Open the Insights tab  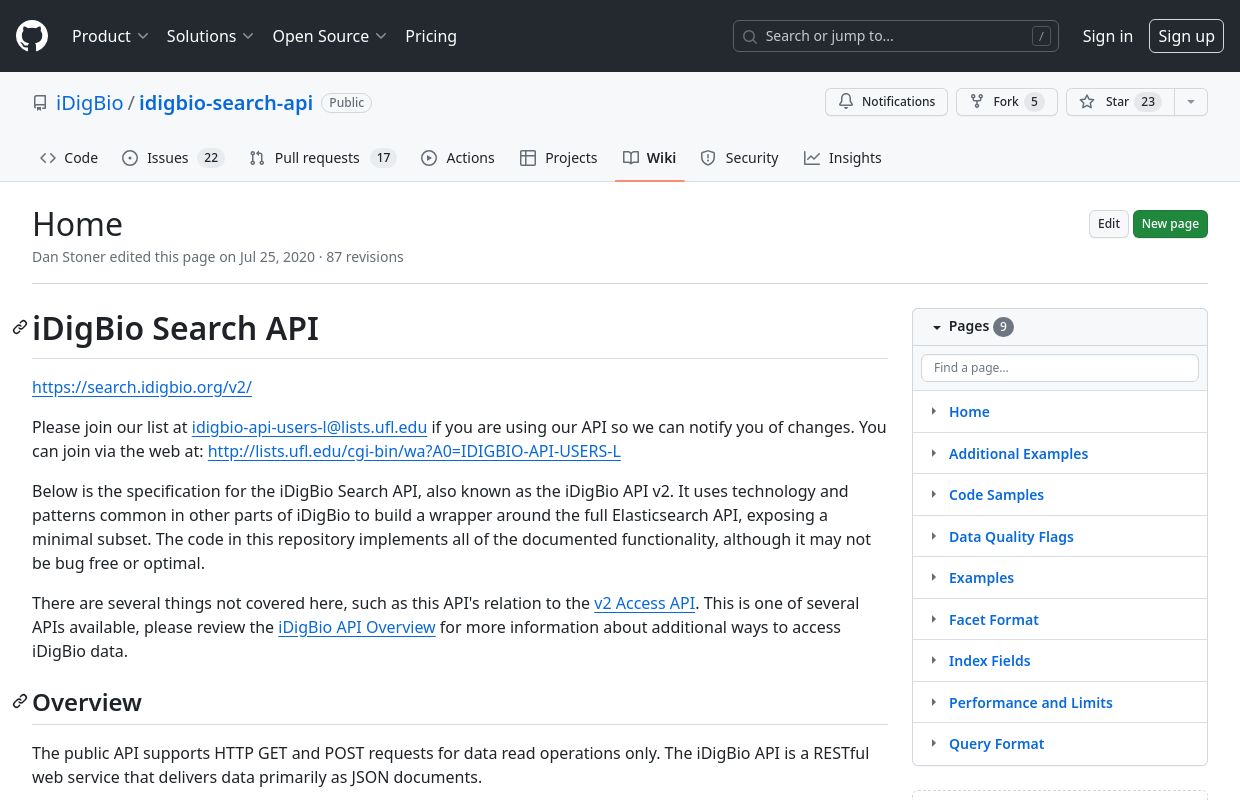(843, 158)
